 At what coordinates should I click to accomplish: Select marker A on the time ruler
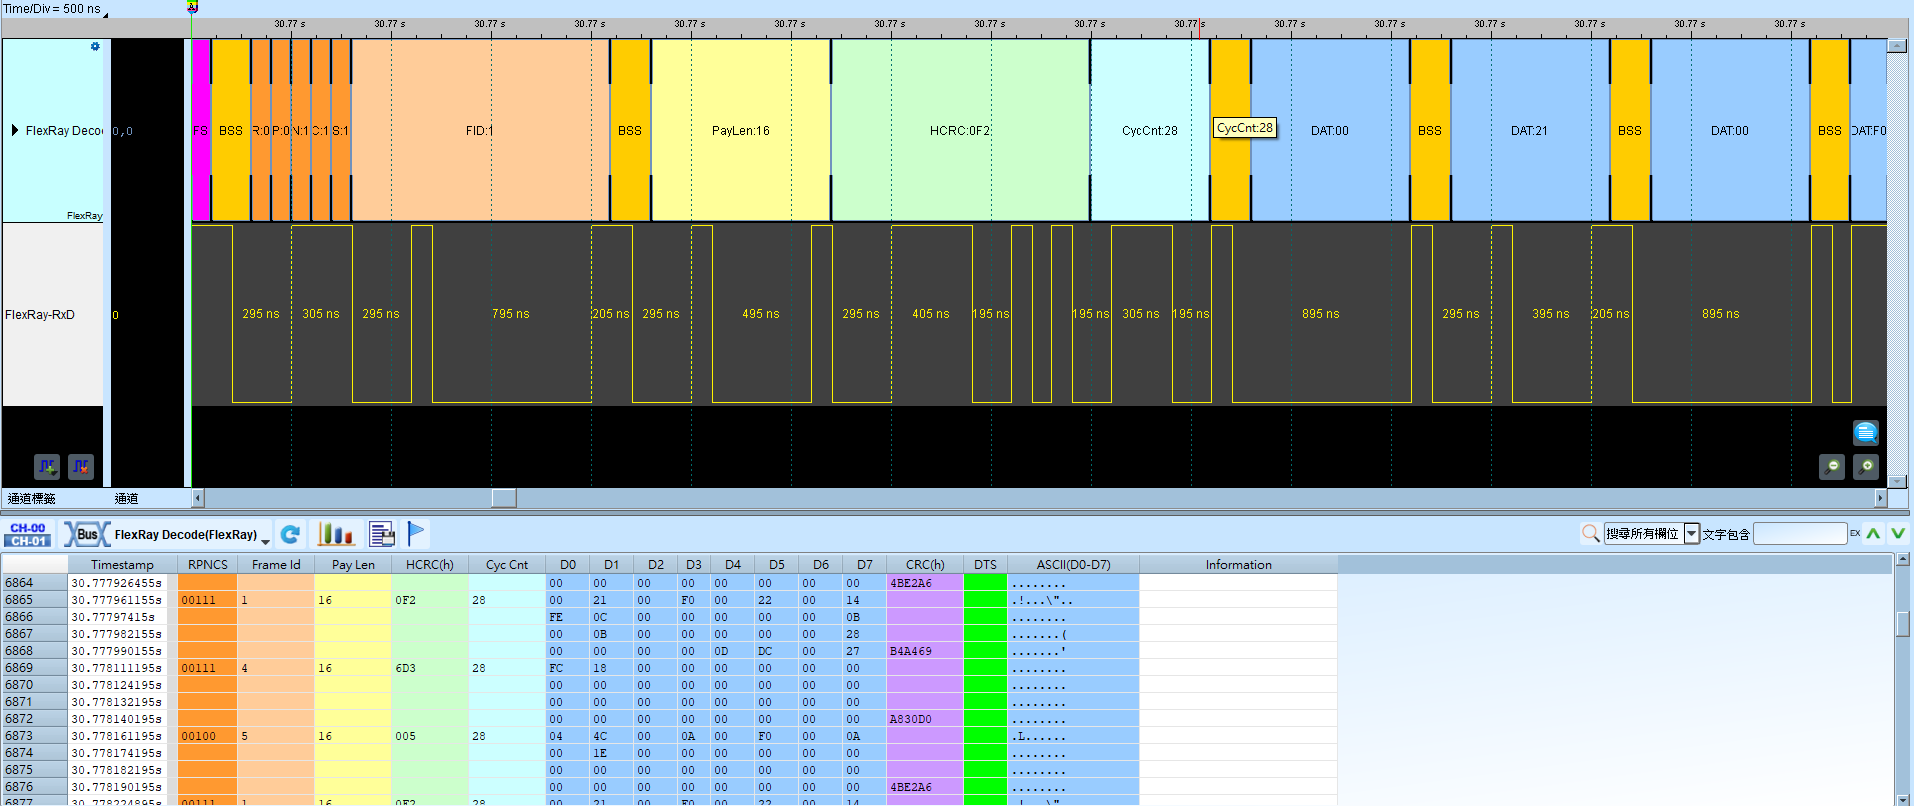point(193,7)
